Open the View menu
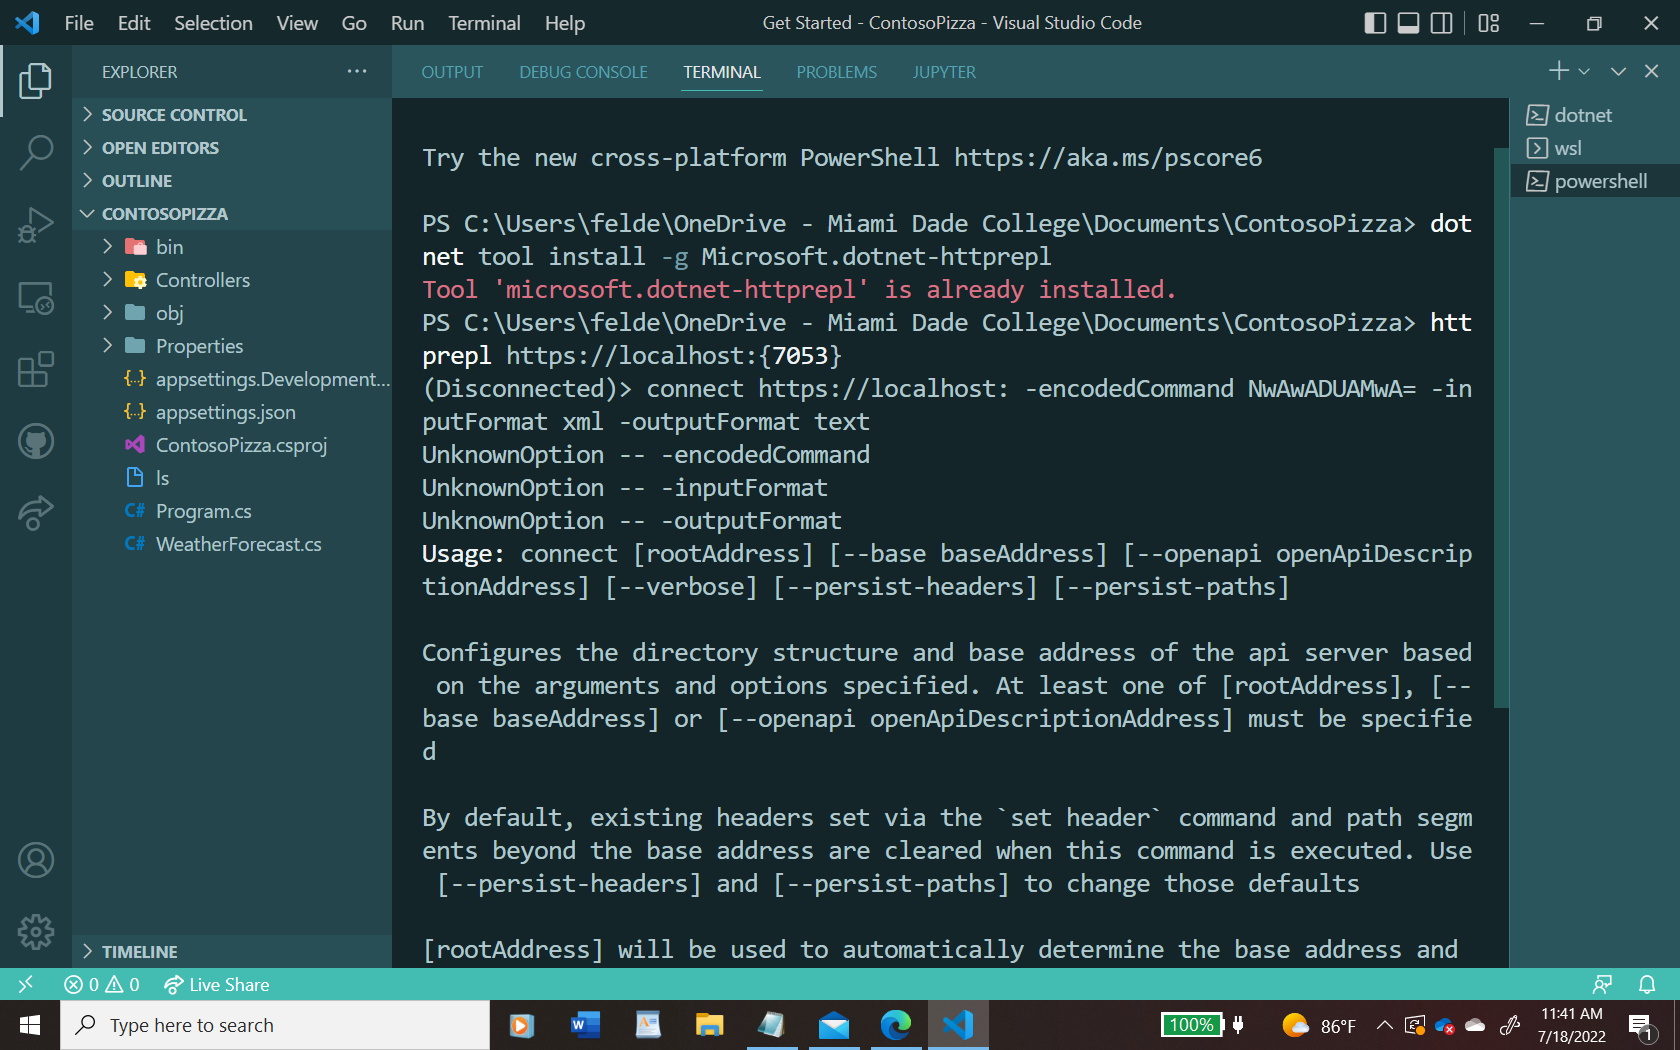 tap(297, 23)
